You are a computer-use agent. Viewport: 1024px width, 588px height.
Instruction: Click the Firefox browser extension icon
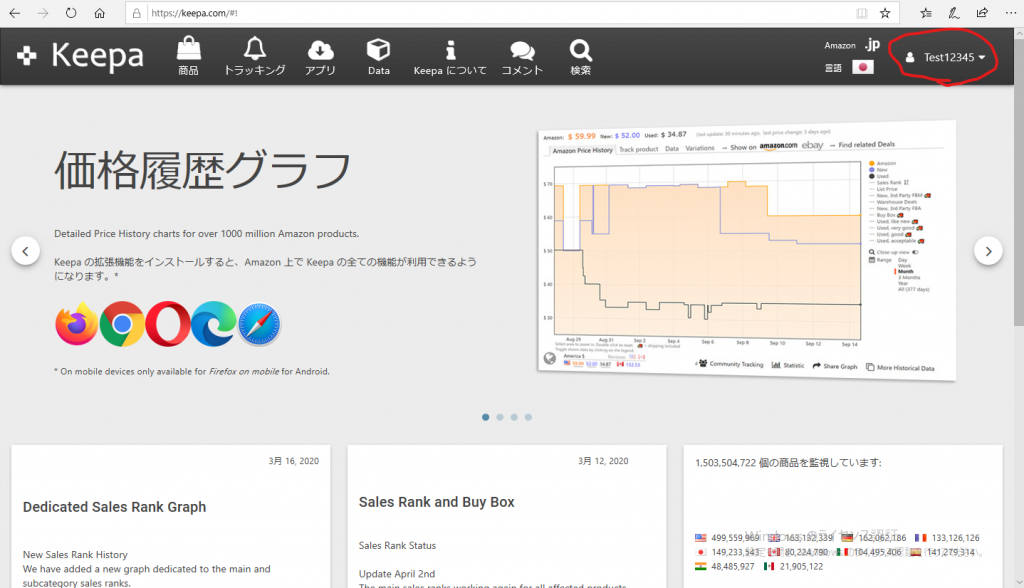point(77,323)
